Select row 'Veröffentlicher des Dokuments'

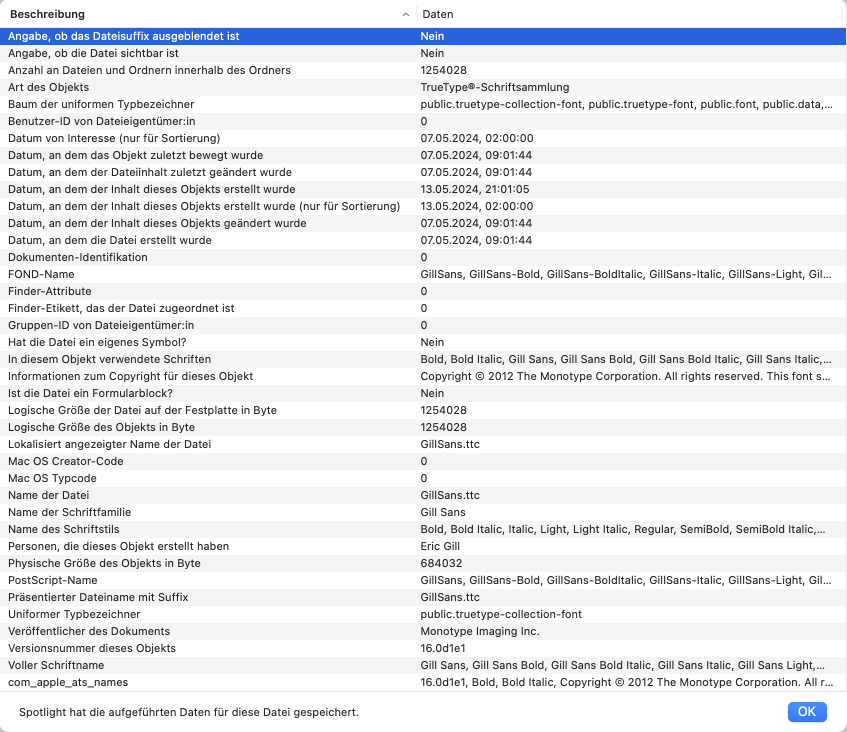(424, 632)
